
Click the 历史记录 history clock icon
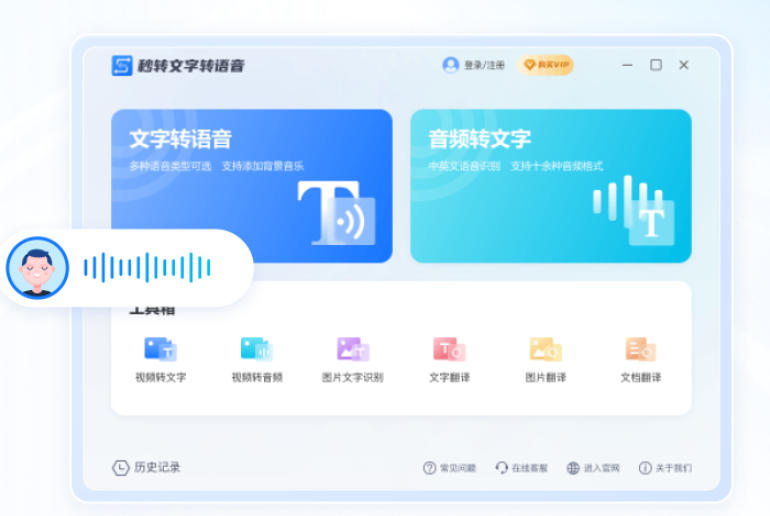click(x=120, y=468)
